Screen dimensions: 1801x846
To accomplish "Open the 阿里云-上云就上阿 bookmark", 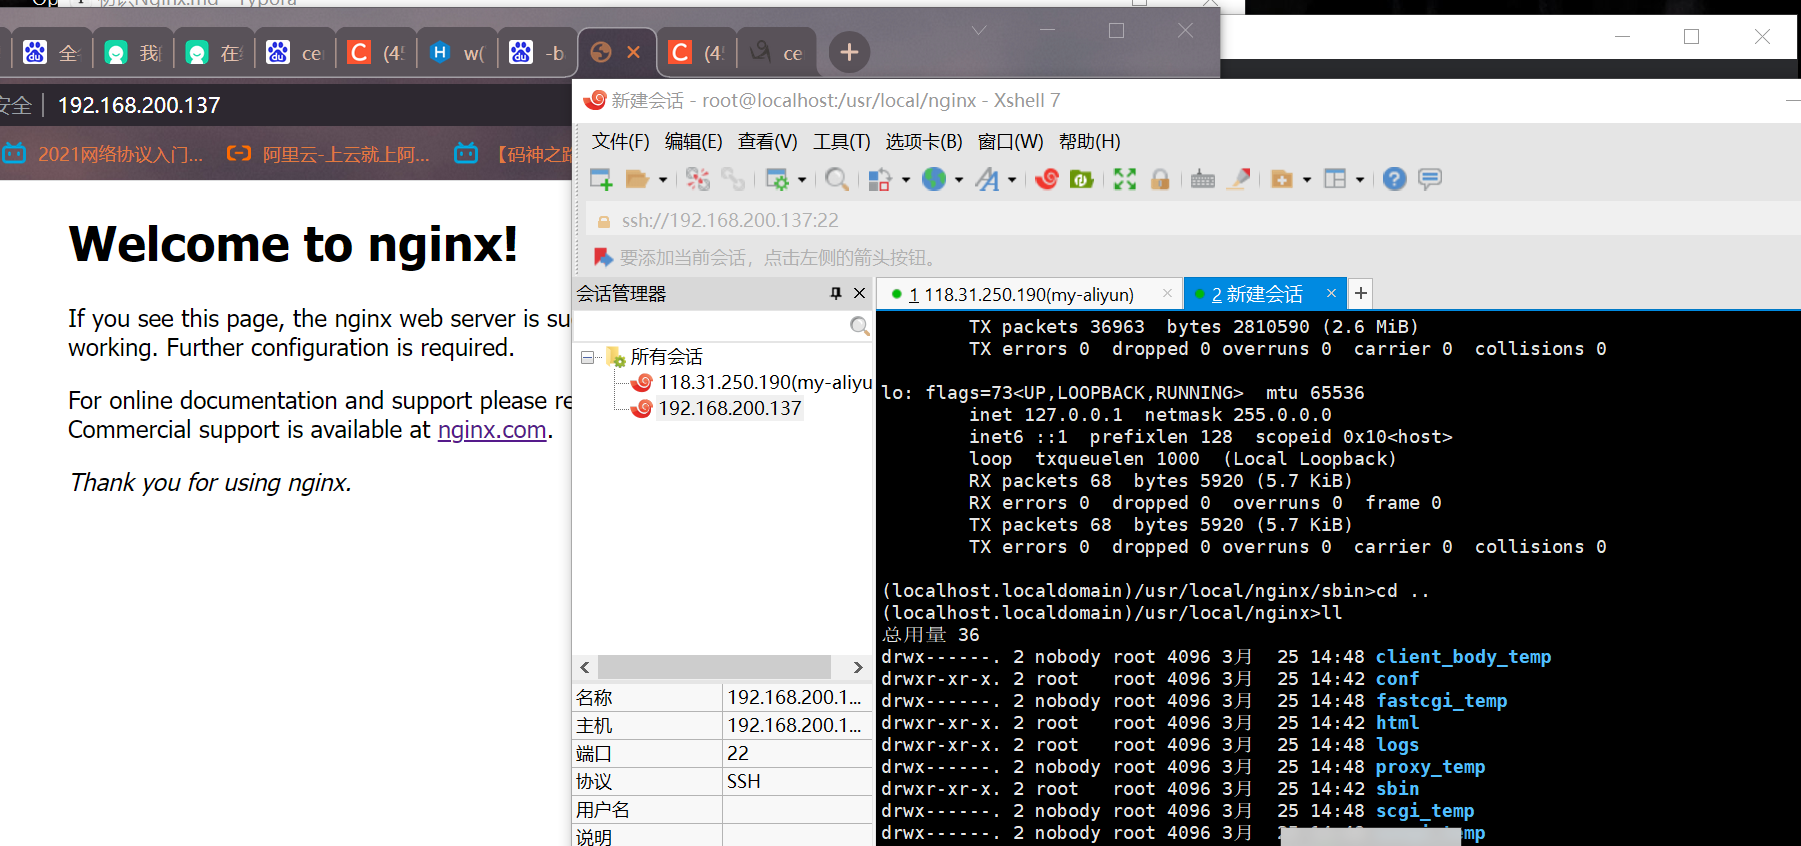I will point(329,154).
